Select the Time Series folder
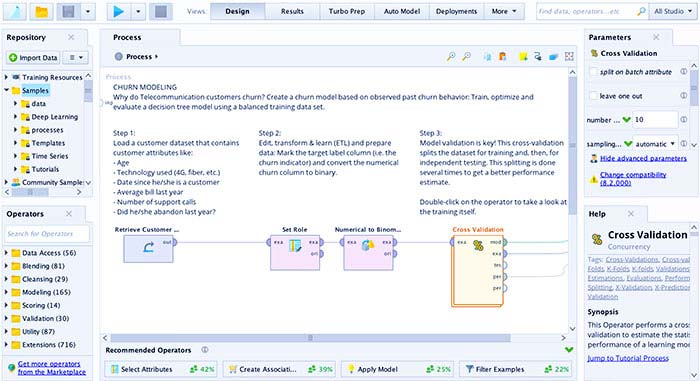 [x=50, y=156]
